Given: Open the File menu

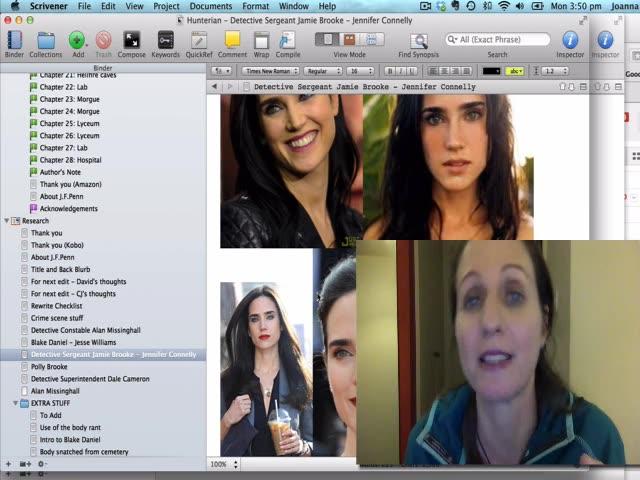Looking at the screenshot, I should coord(84,6).
